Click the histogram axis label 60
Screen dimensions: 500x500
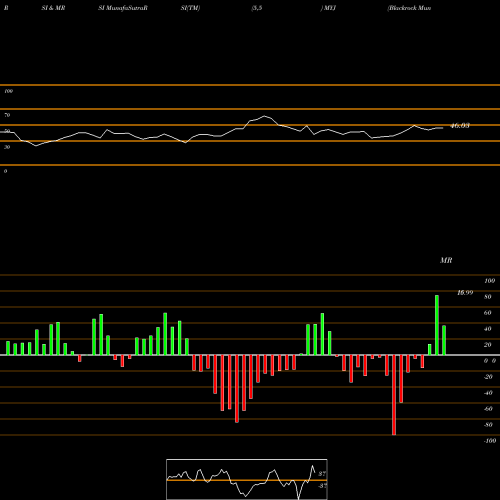pyautogui.click(x=488, y=313)
